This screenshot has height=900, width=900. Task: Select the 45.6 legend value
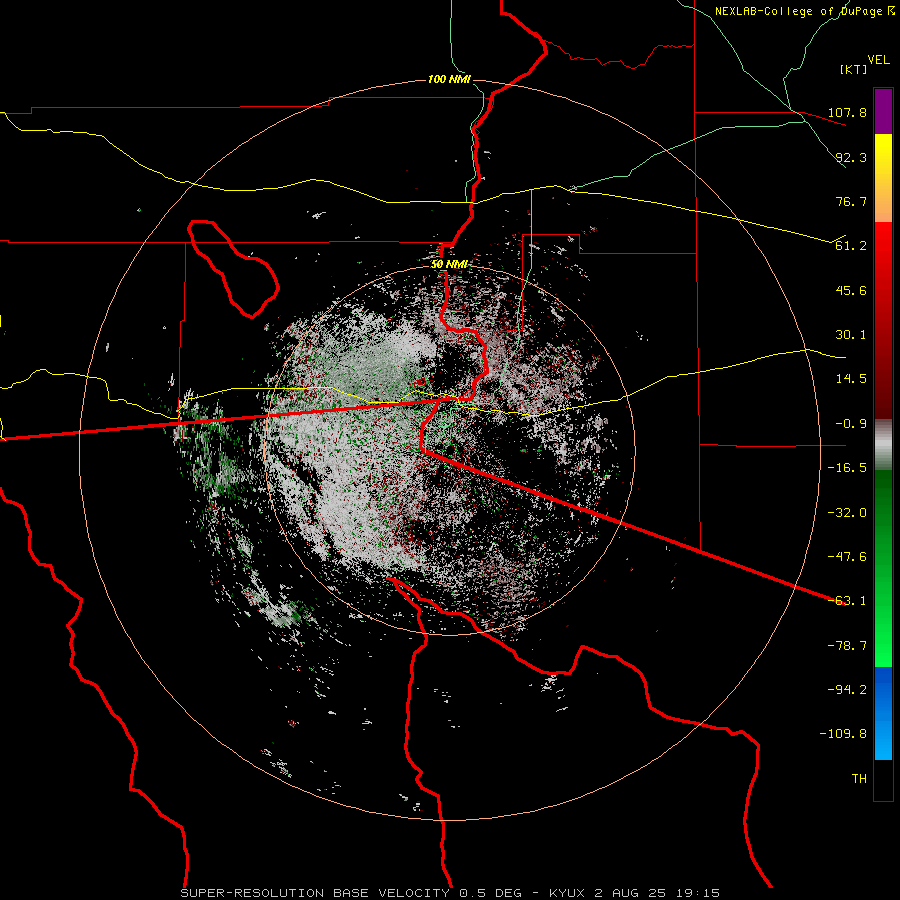tap(851, 290)
